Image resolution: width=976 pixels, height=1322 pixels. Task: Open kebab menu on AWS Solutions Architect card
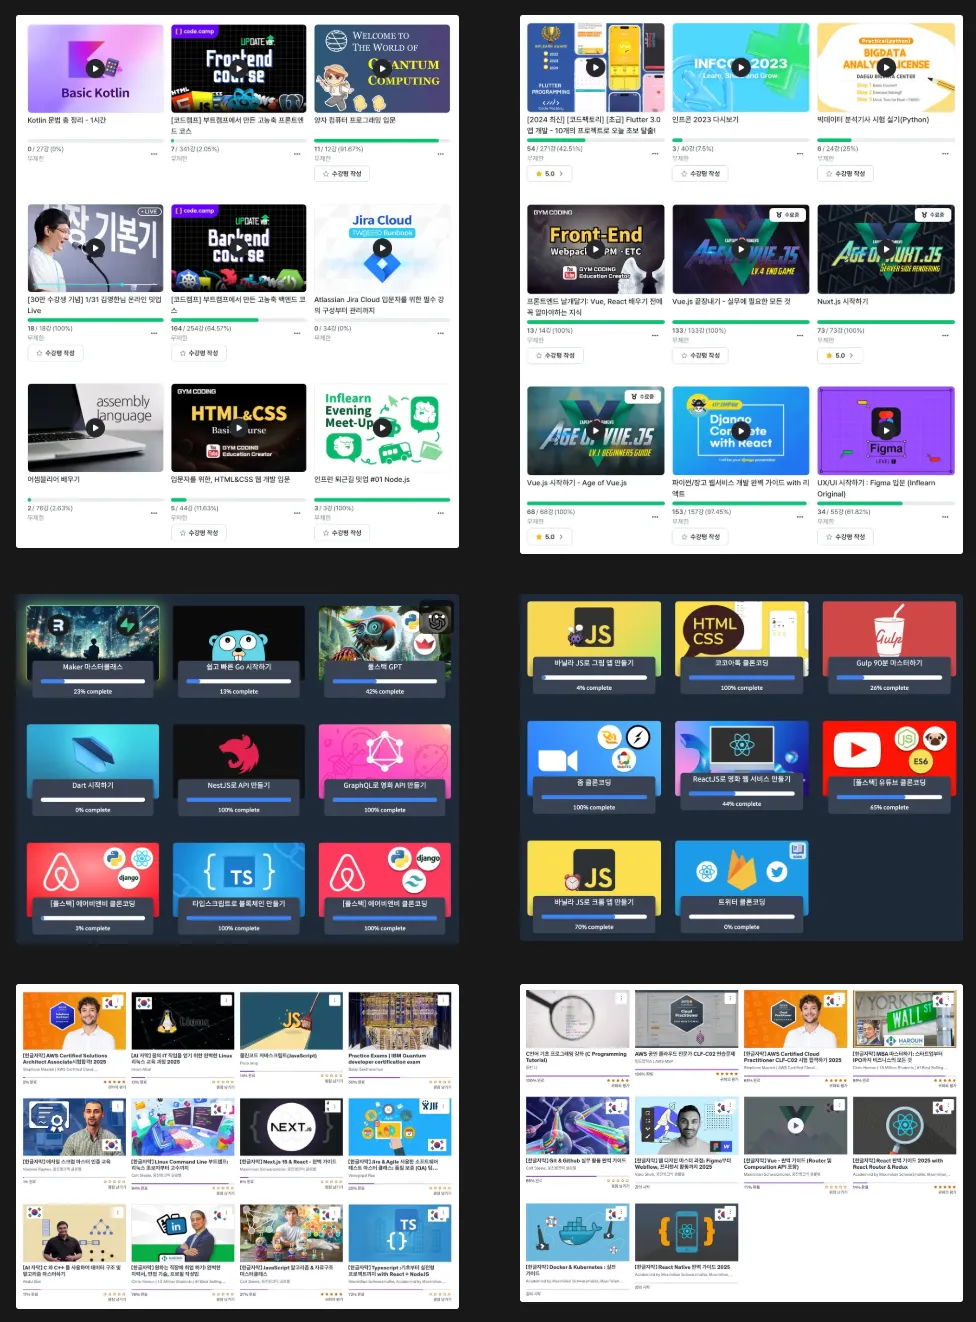tap(118, 1001)
